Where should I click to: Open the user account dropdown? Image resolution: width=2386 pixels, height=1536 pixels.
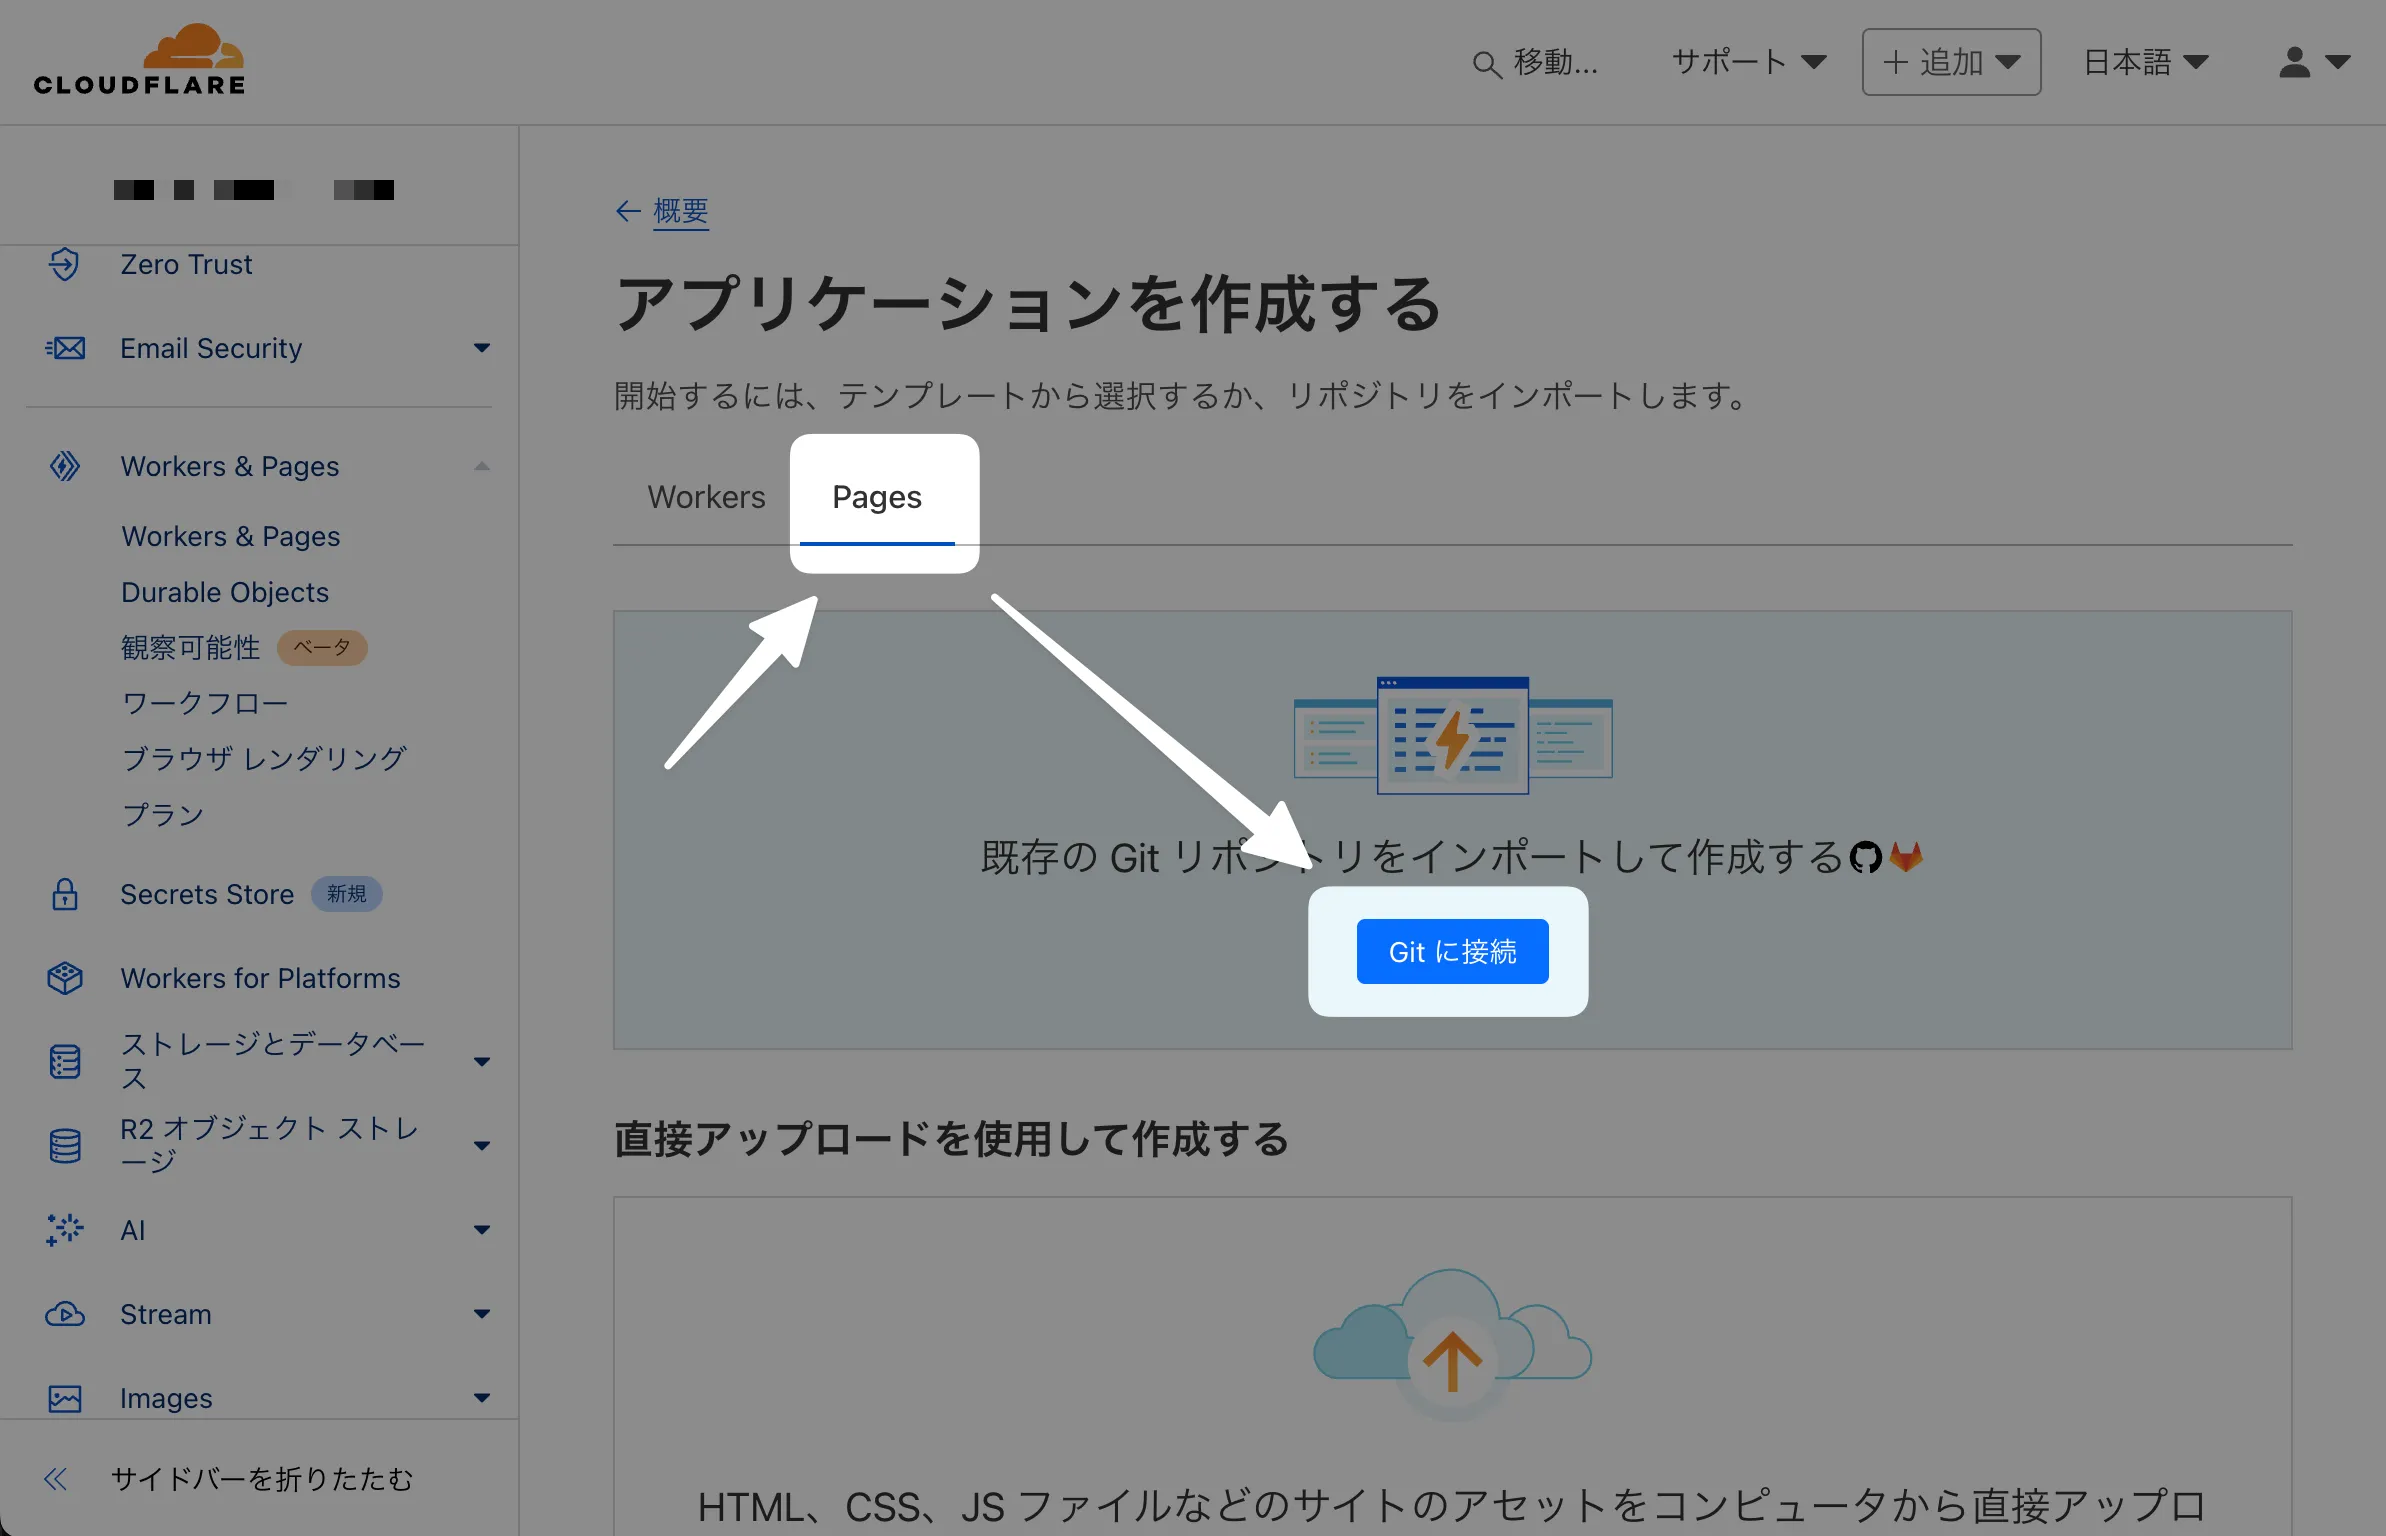[x=2313, y=62]
